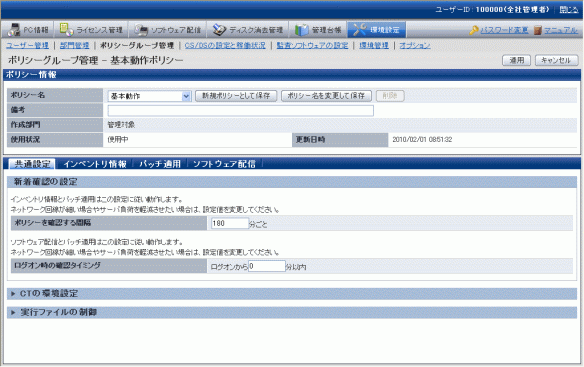Click the ディスク消去管理 icon
This screenshot has width=584, height=367.
[x=219, y=30]
